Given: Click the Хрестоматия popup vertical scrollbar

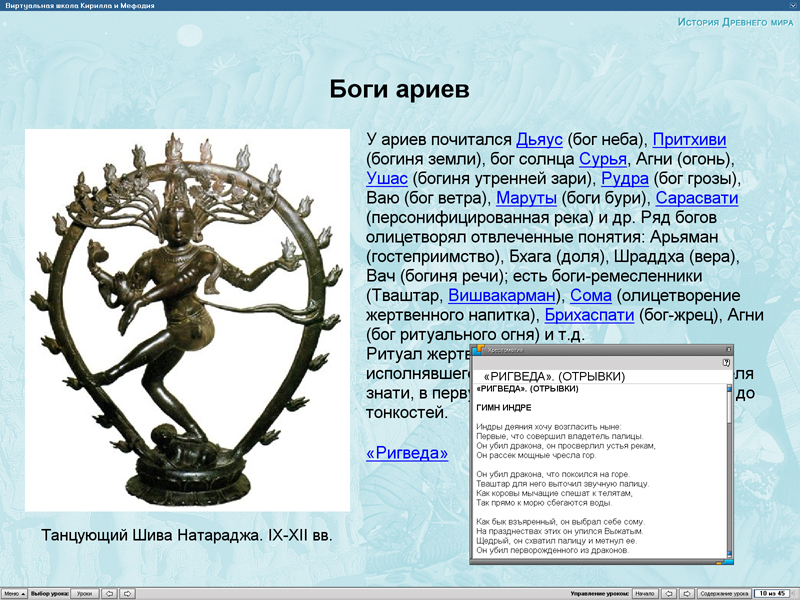Looking at the screenshot, I should pos(729,471).
